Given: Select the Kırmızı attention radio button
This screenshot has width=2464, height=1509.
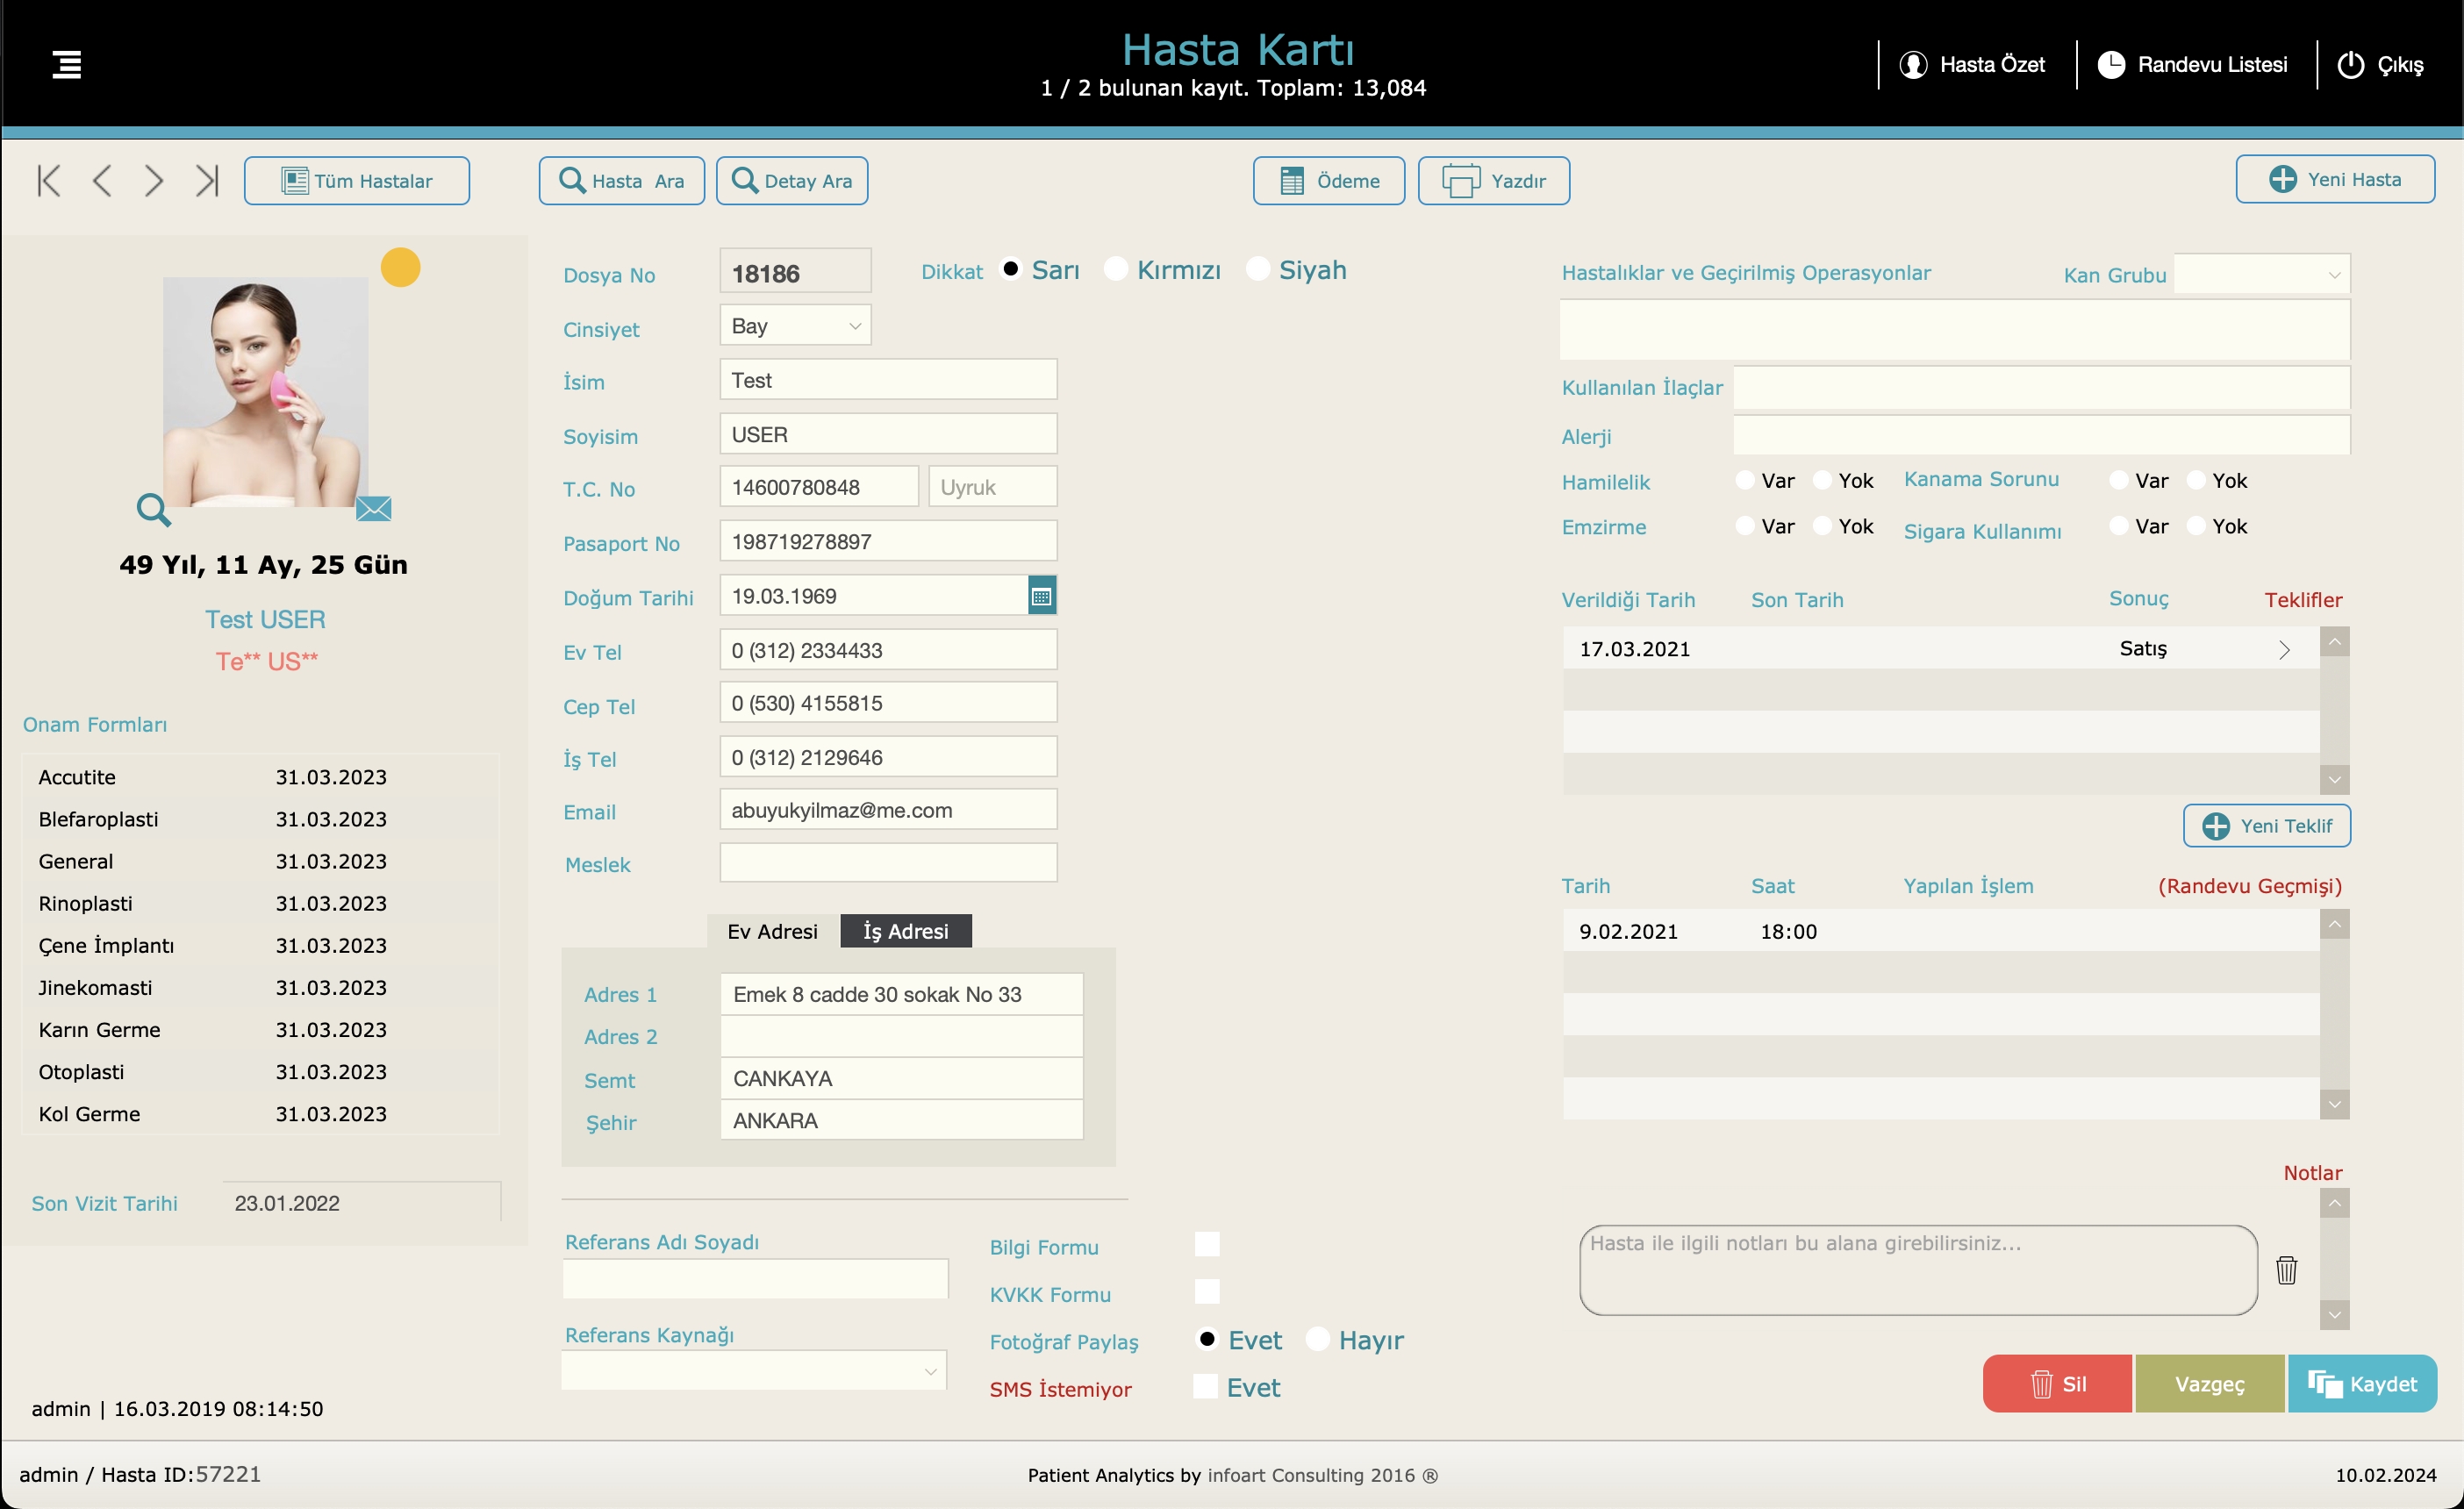Looking at the screenshot, I should click(1116, 269).
